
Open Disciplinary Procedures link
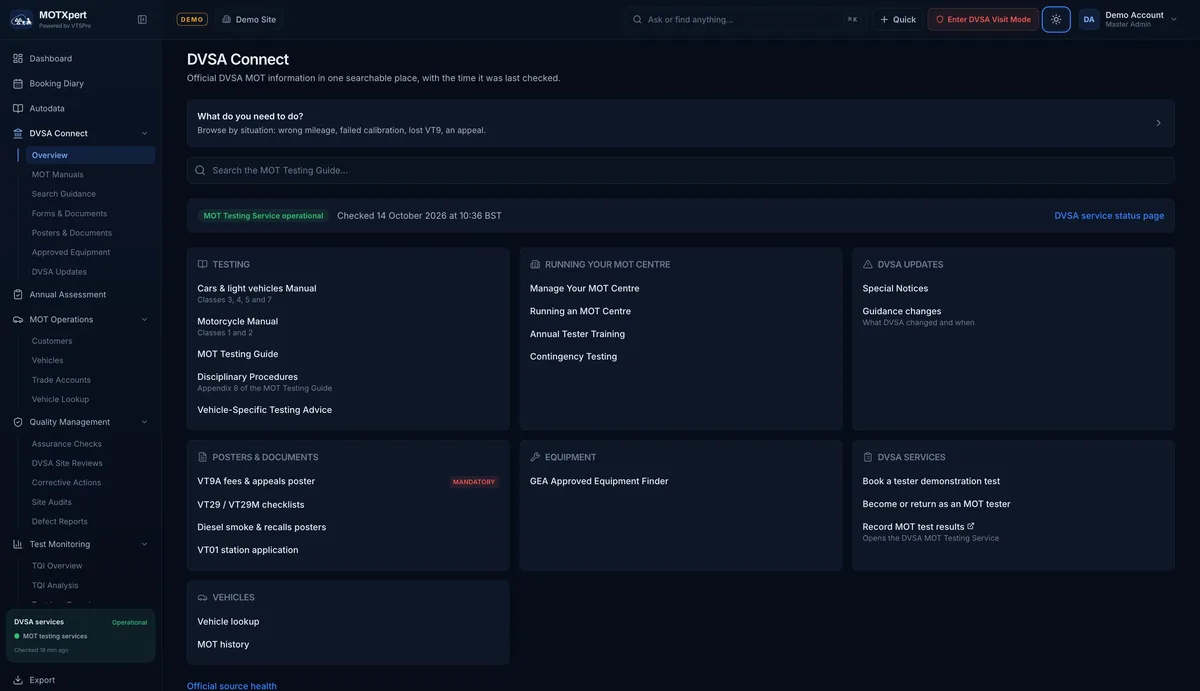click(248, 377)
